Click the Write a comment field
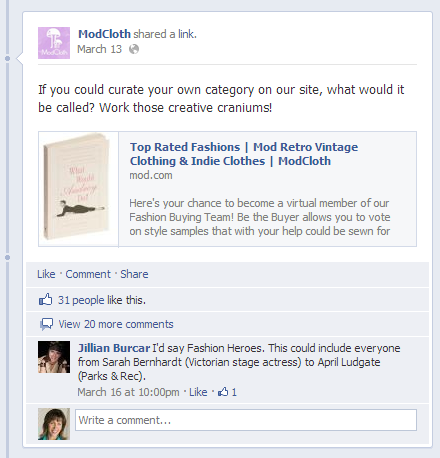This screenshot has height=458, width=440. coord(246,420)
